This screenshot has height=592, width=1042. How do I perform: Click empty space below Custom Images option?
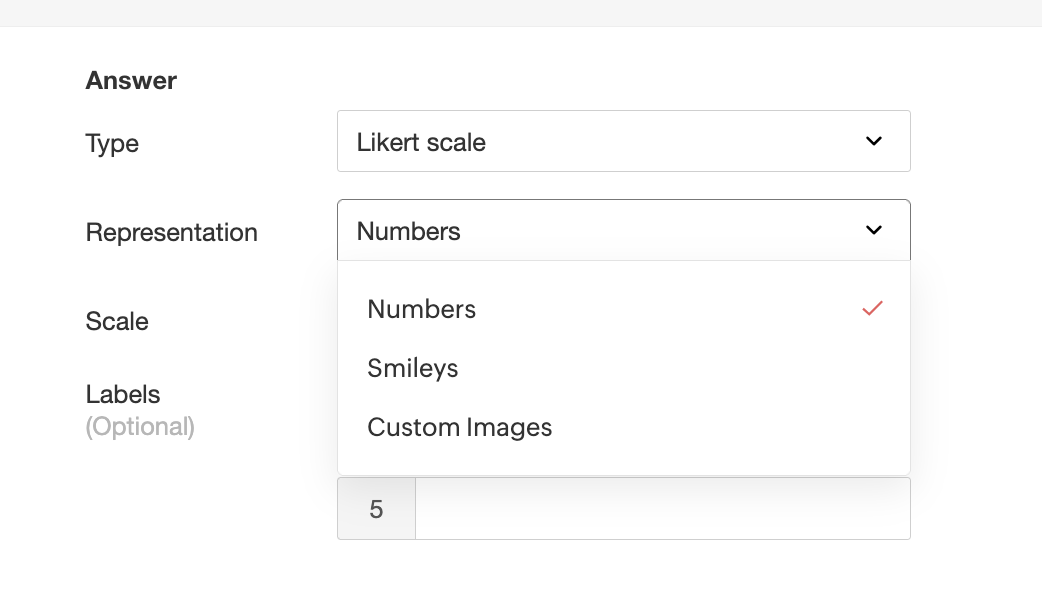[x=623, y=466]
